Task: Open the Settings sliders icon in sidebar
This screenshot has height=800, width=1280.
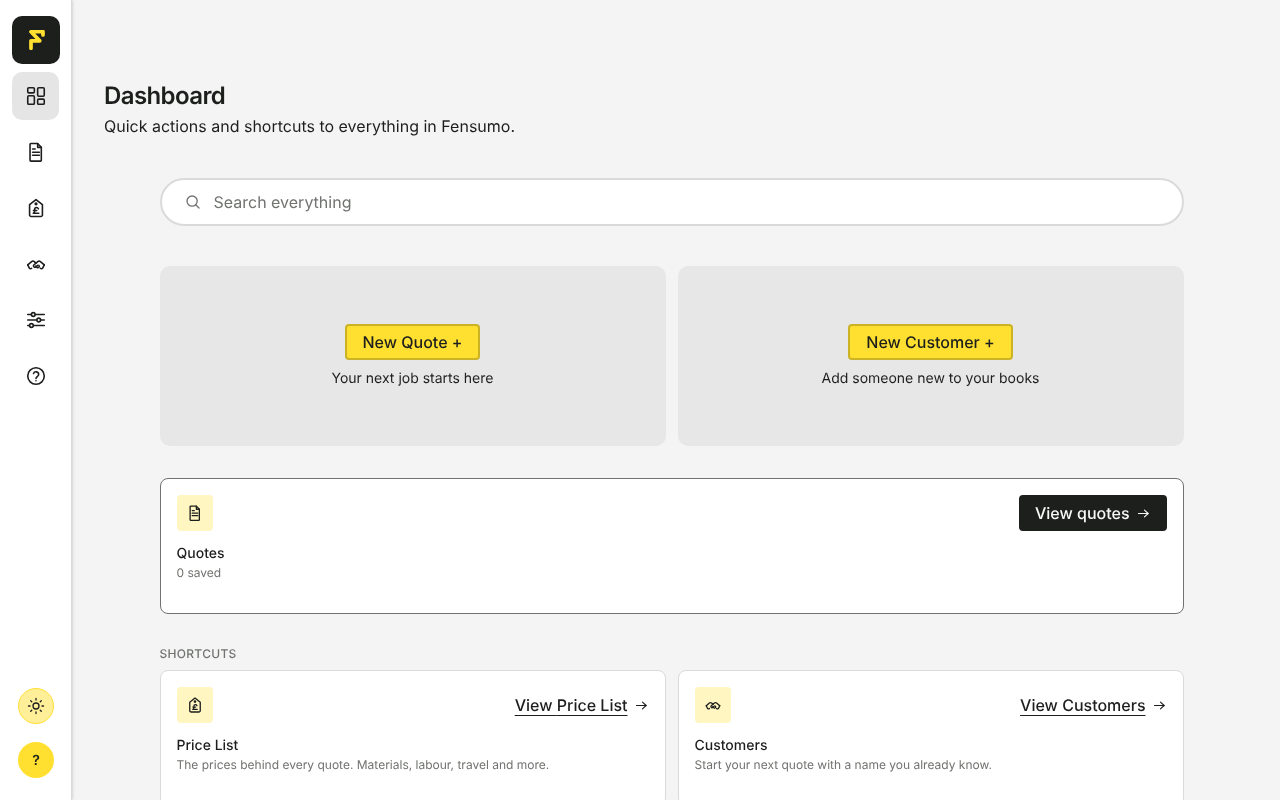Action: [36, 320]
